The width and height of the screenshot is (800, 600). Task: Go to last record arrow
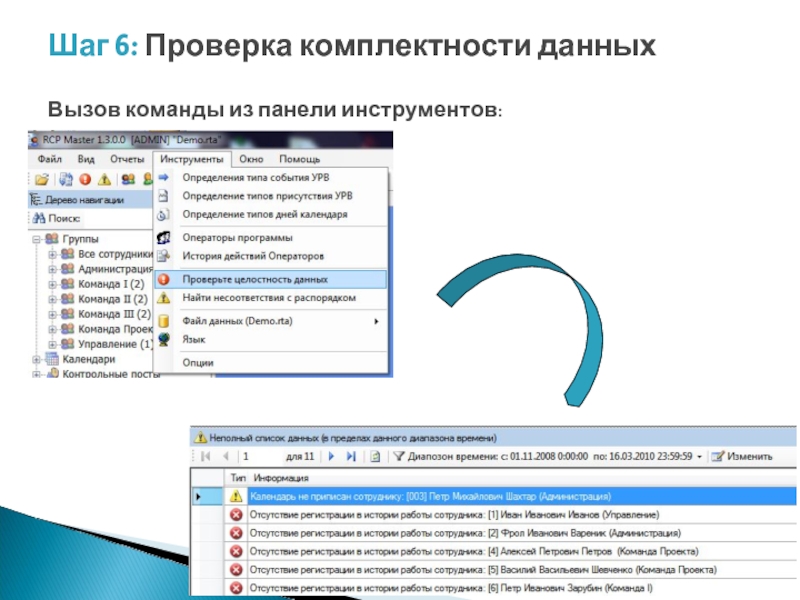click(351, 456)
